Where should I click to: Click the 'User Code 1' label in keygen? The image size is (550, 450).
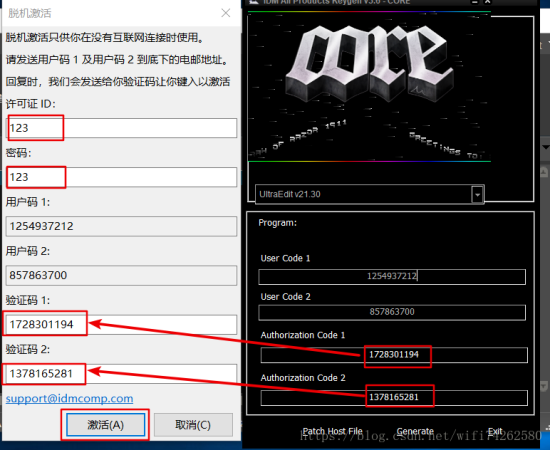pyautogui.click(x=285, y=258)
